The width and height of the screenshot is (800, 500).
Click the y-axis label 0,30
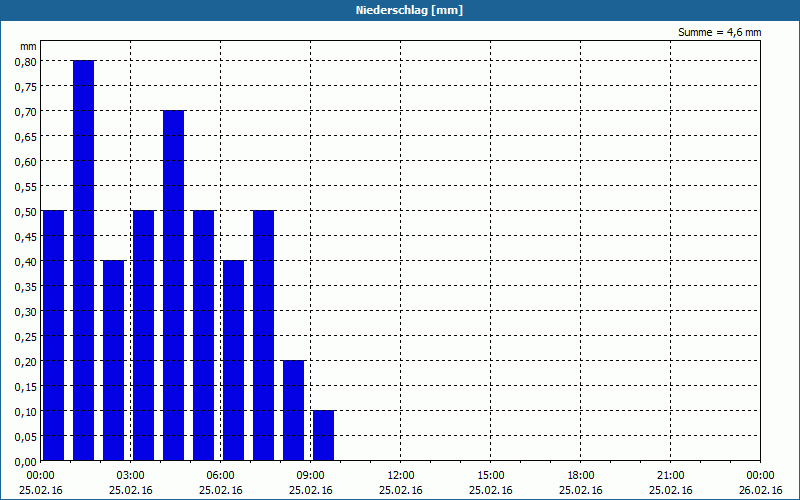[x=26, y=312]
